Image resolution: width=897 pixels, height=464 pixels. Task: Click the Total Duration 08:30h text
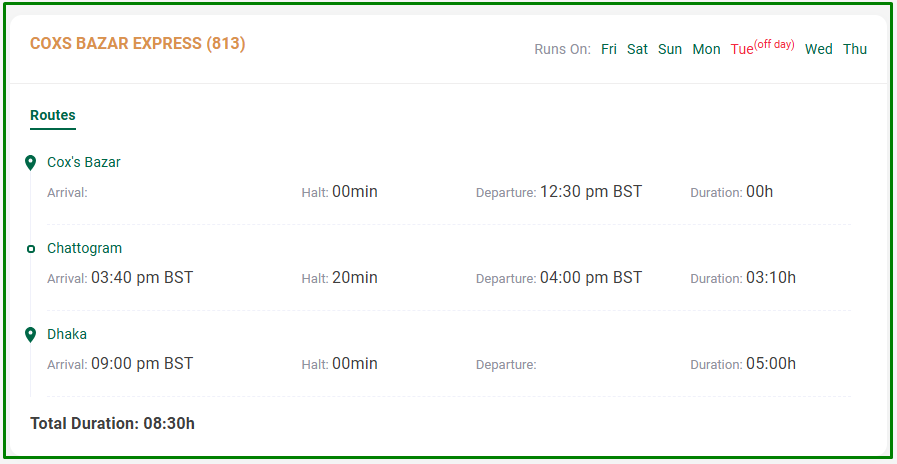click(x=113, y=424)
